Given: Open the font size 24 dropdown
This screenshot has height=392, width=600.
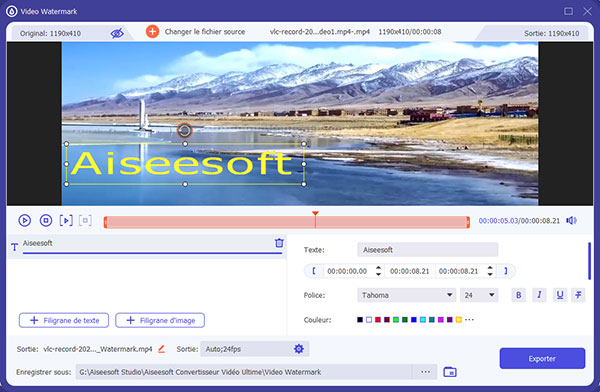Looking at the screenshot, I should pos(479,295).
